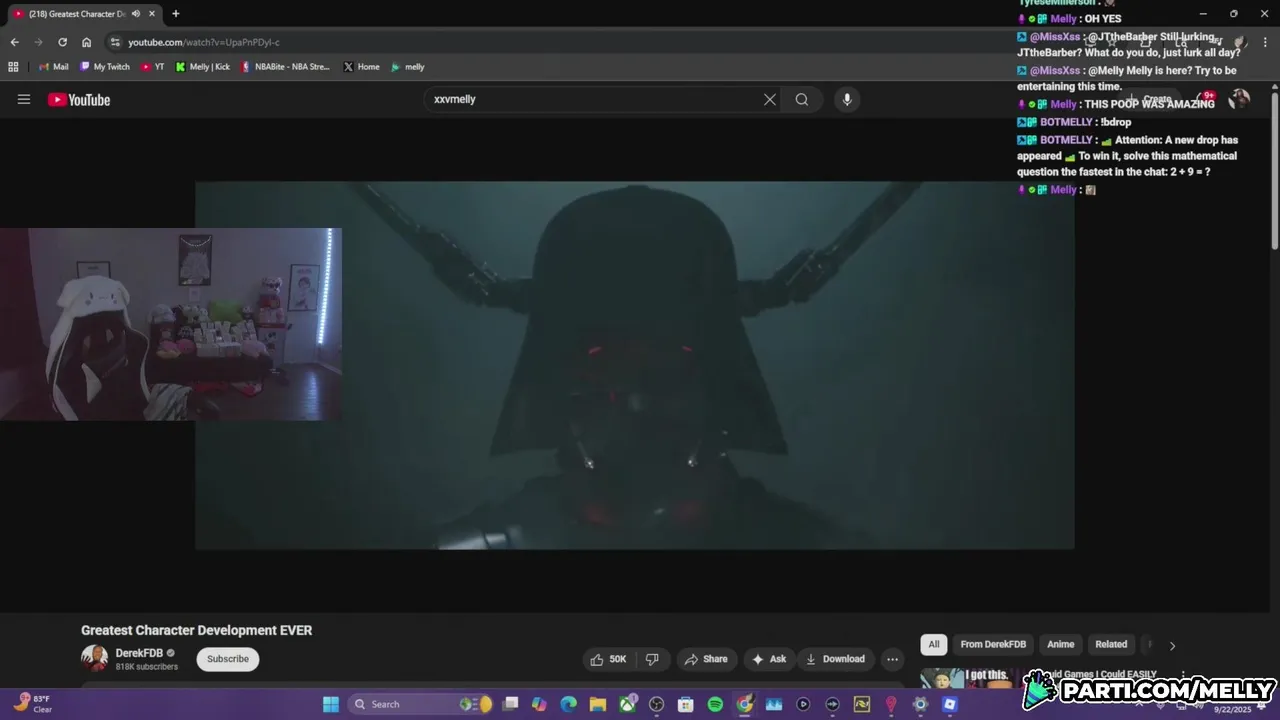This screenshot has width=1280, height=720.
Task: Open the YT bookmark
Action: click(153, 67)
